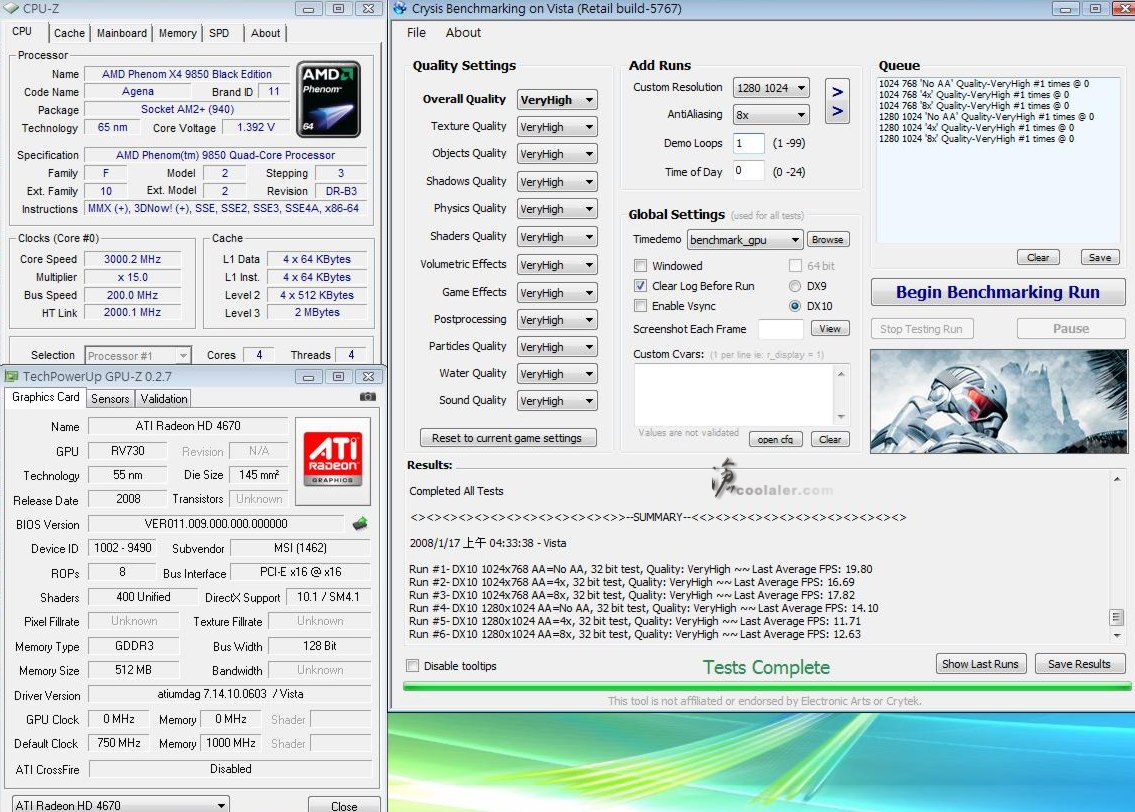Click the CPU-Z title bar icon
This screenshot has height=812, width=1135.
click(11, 9)
